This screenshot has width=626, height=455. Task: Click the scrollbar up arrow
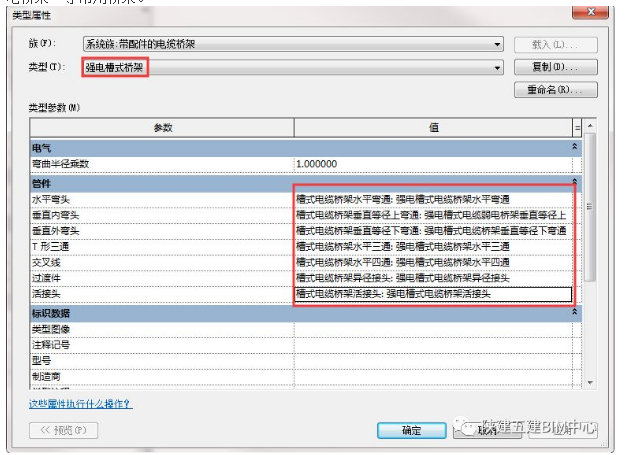click(x=590, y=126)
